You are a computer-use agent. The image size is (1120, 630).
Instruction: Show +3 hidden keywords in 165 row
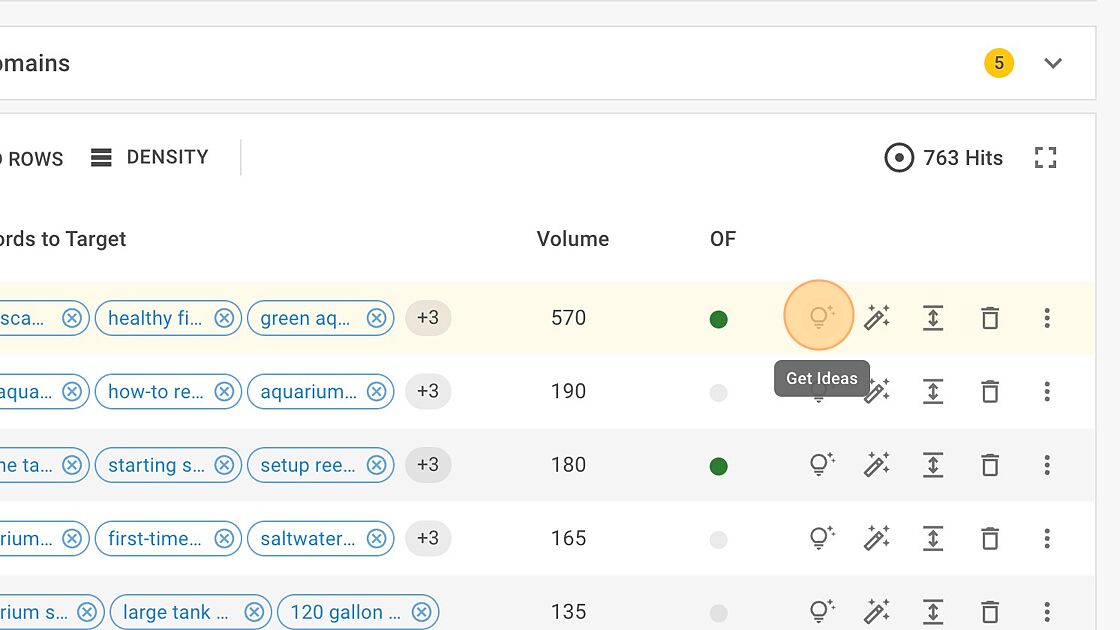428,538
